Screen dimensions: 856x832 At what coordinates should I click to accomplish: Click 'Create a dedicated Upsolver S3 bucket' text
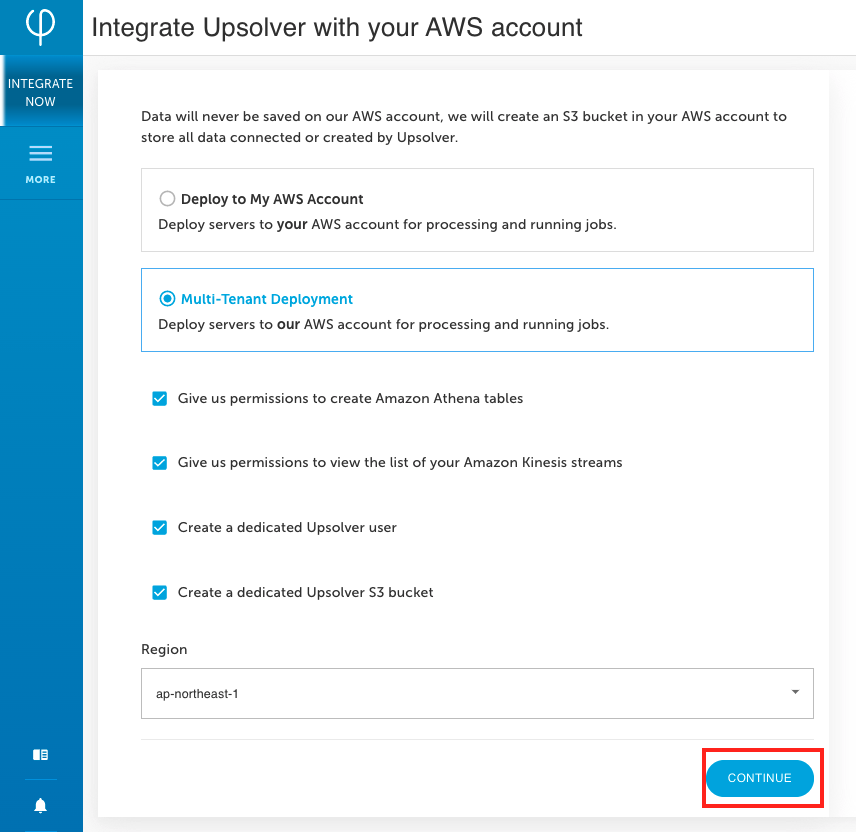point(305,592)
